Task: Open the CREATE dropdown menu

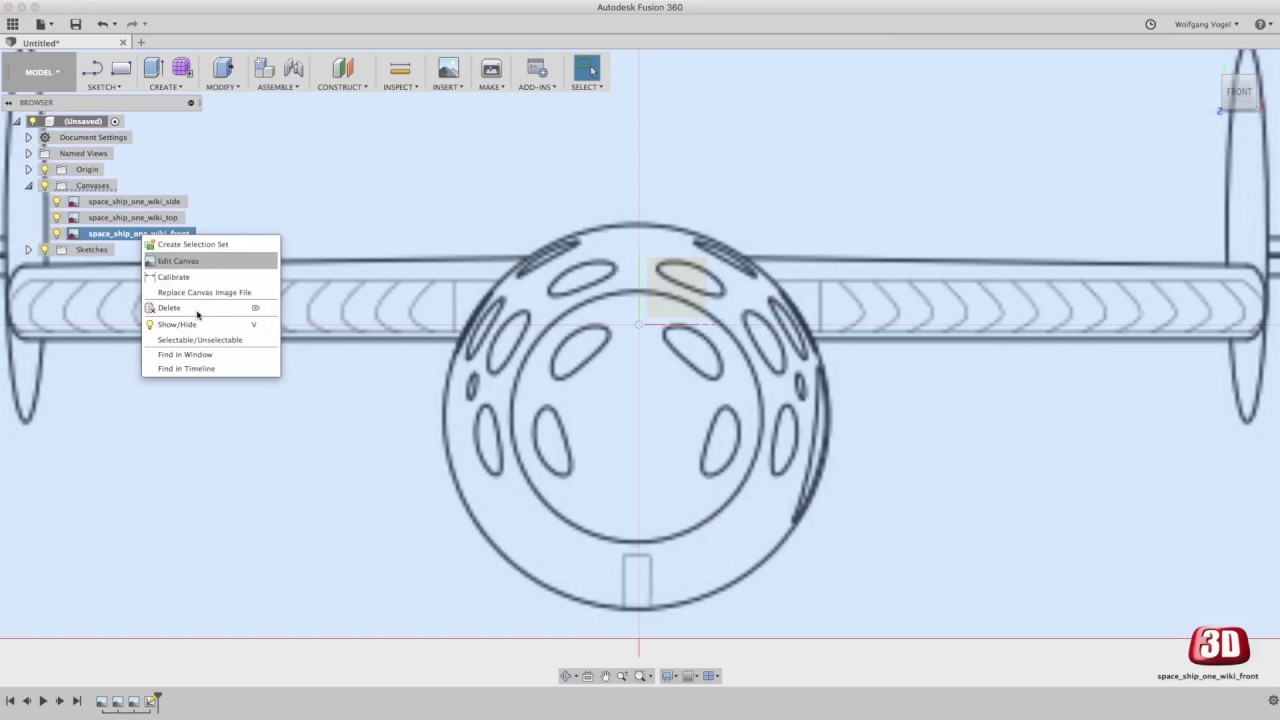Action: [x=166, y=87]
